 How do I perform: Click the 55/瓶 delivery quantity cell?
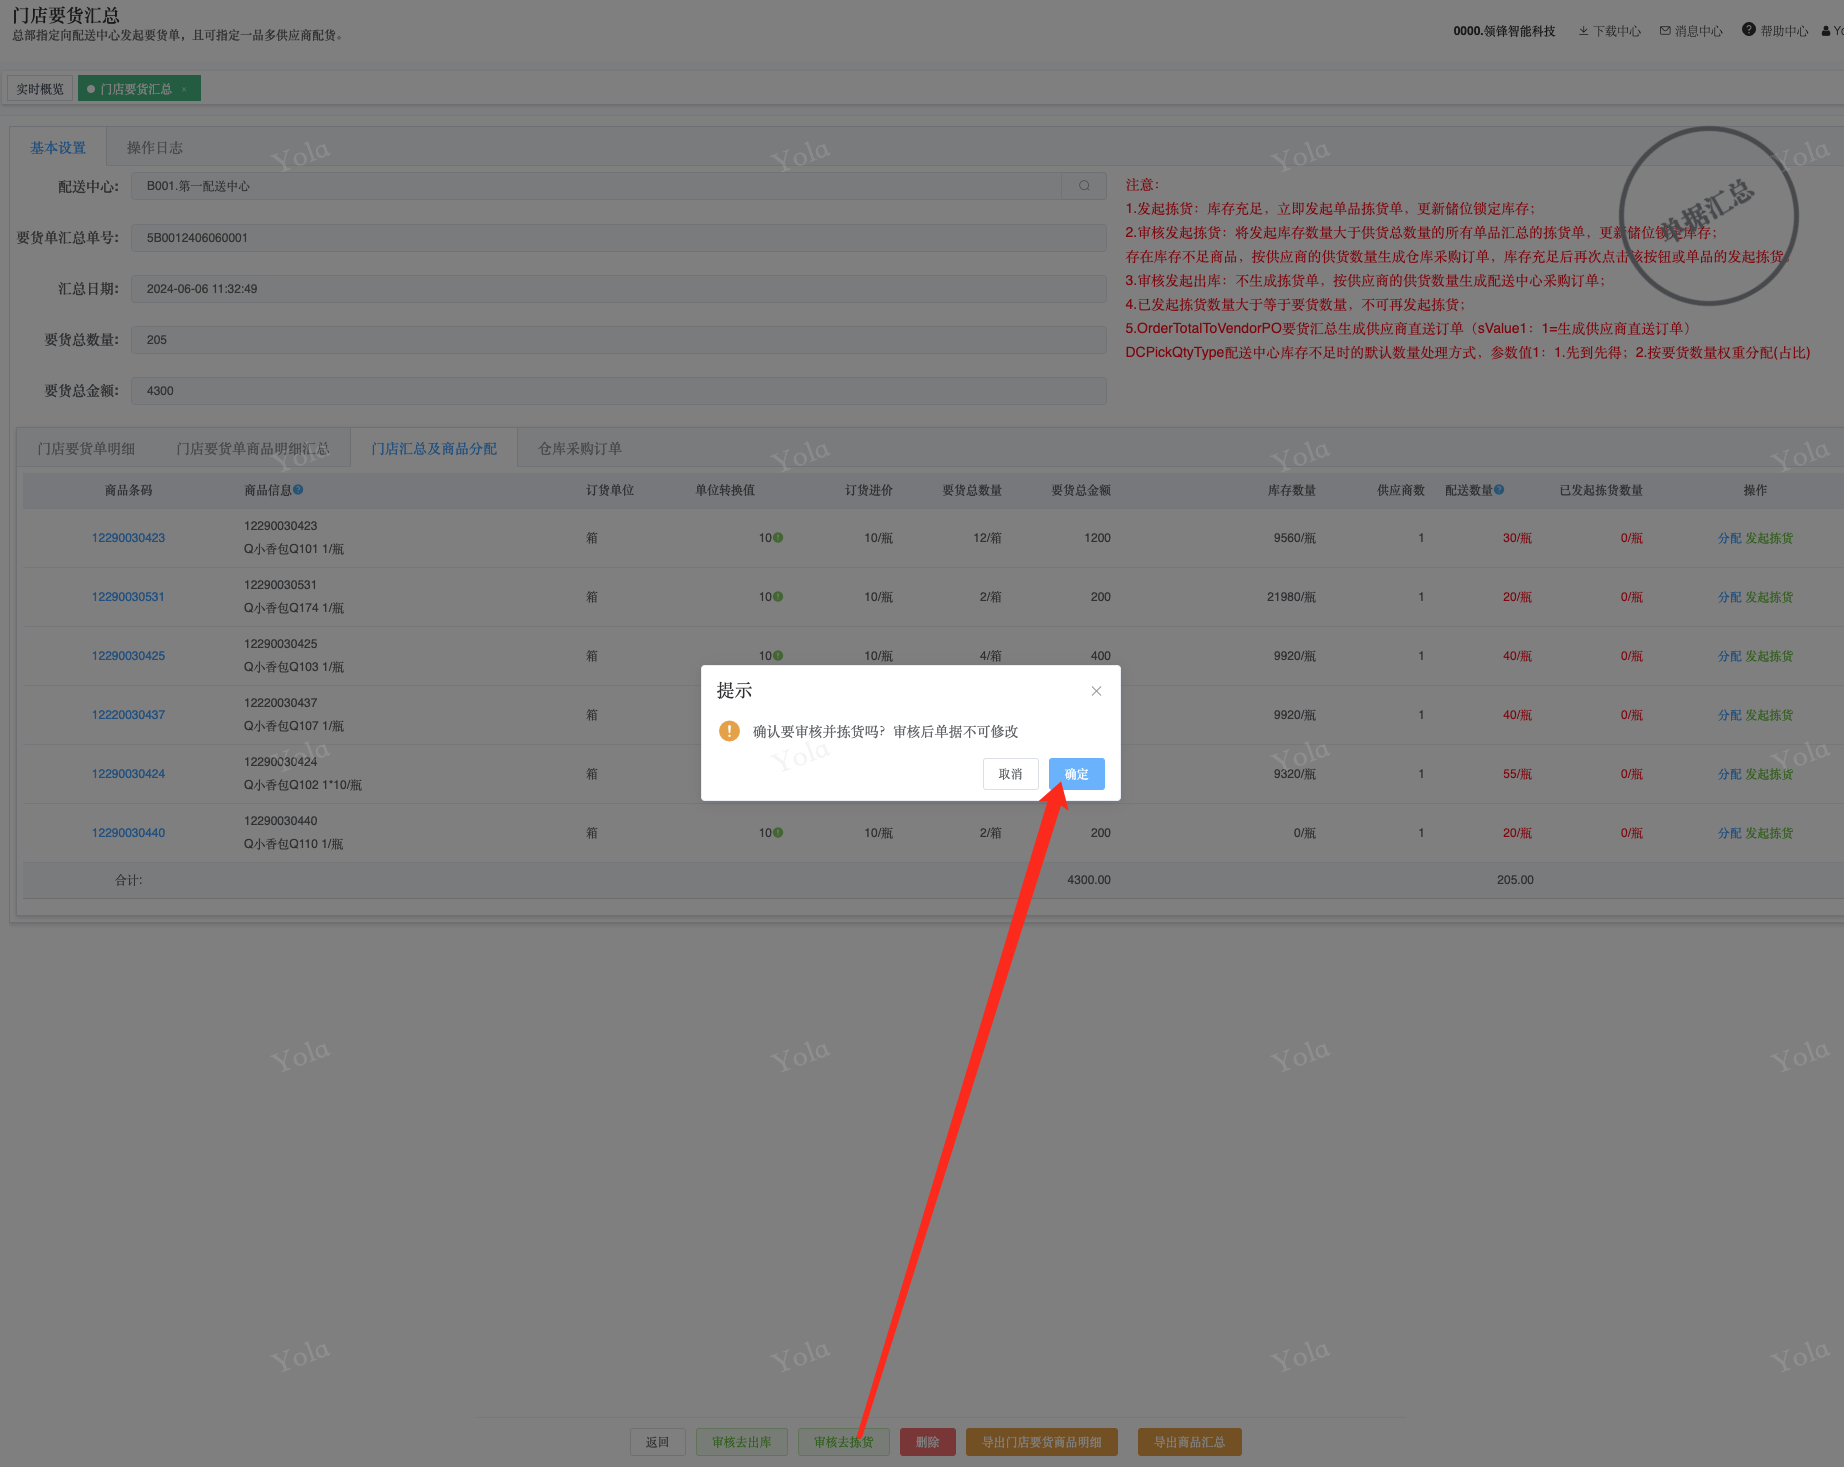pyautogui.click(x=1517, y=774)
